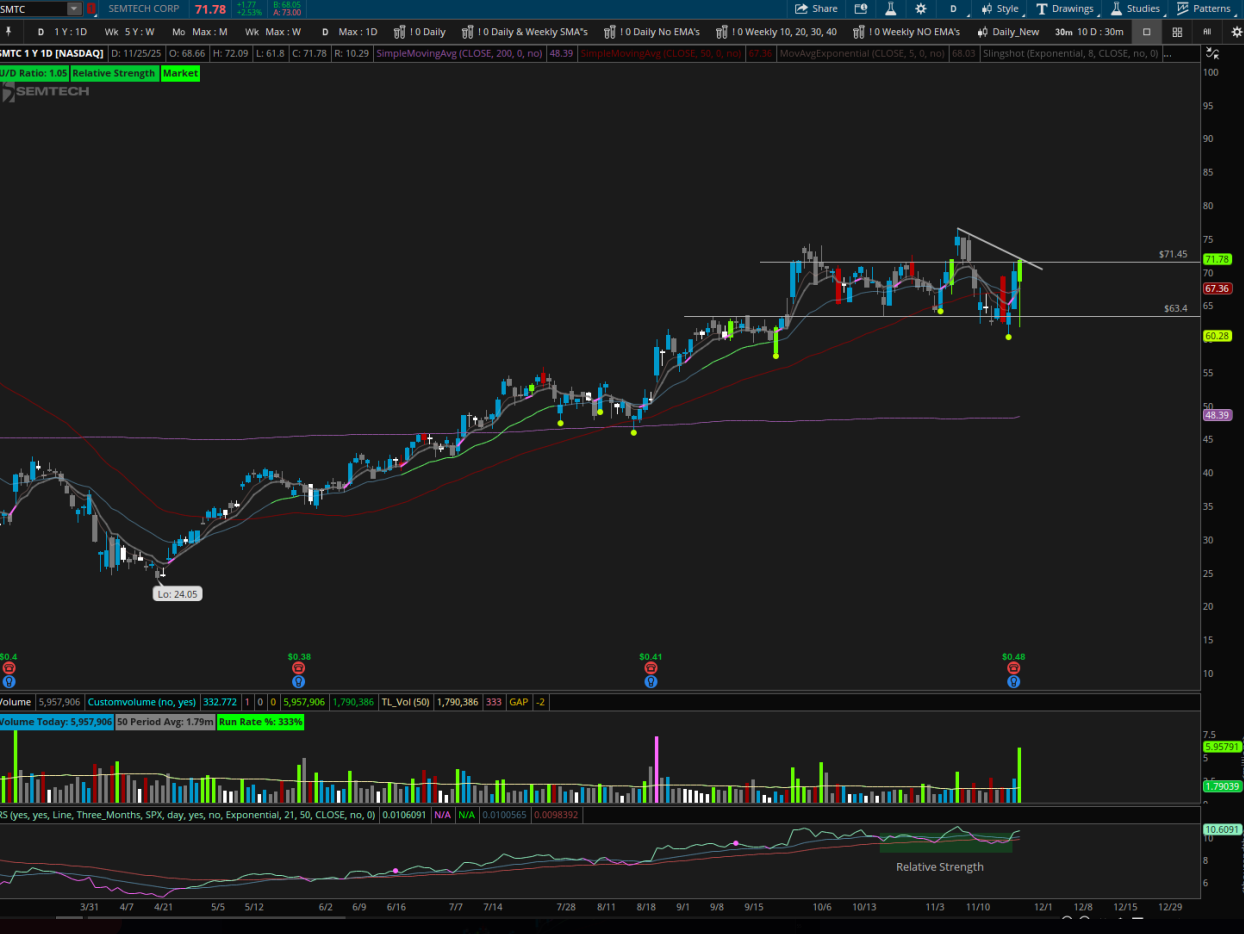1244x934 pixels.
Task: Switch to single chart layout icon
Action: pyautogui.click(x=1147, y=32)
